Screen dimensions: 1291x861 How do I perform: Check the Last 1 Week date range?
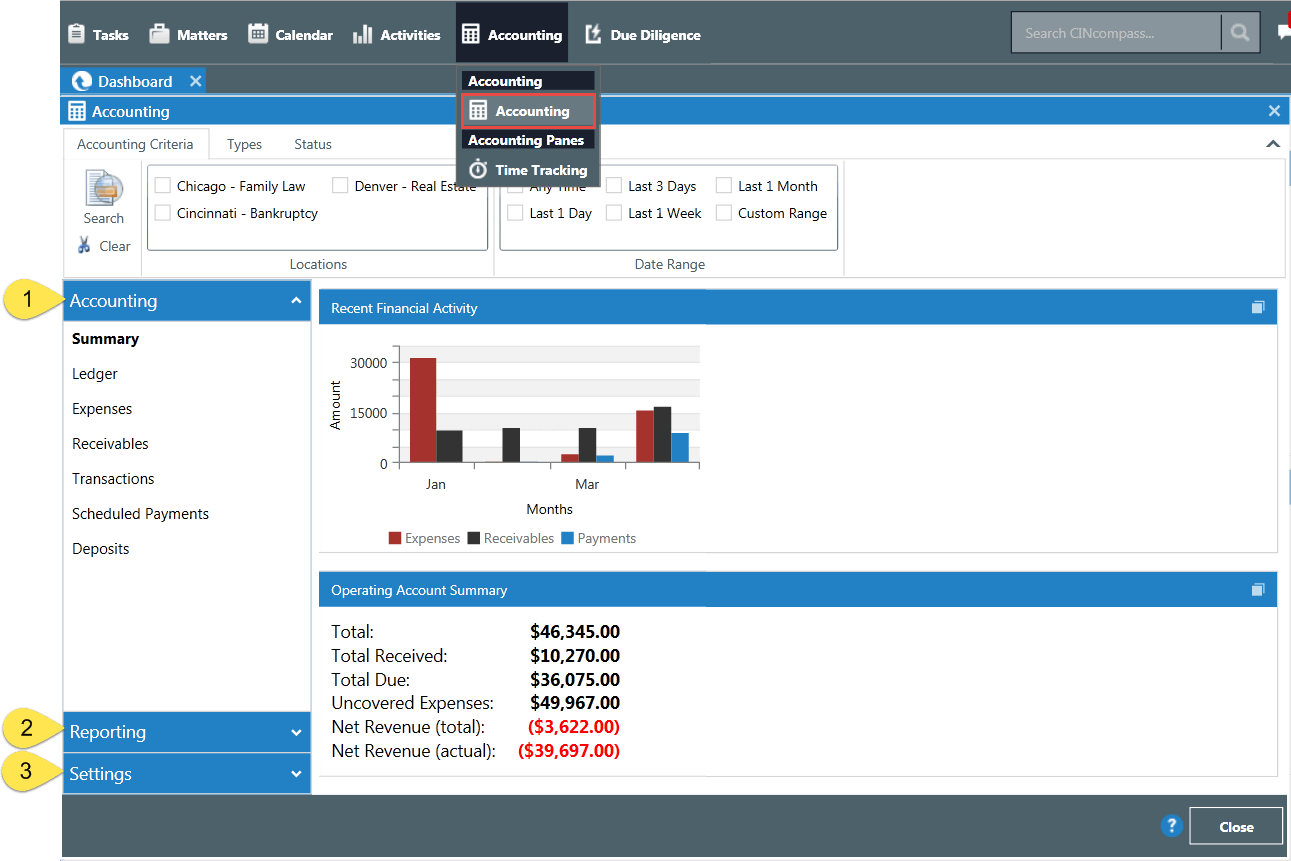[613, 212]
